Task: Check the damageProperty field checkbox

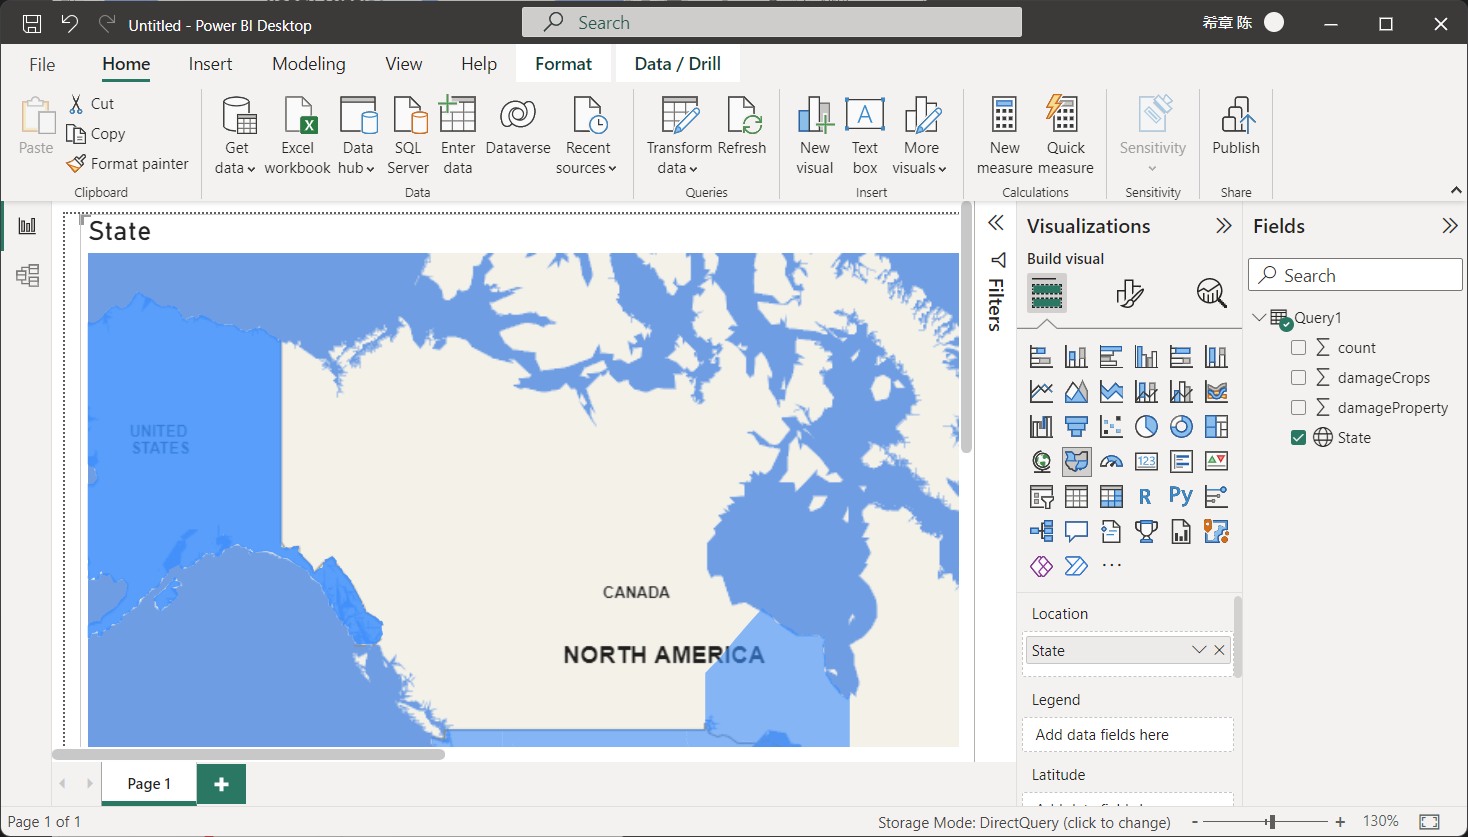Action: coord(1298,408)
